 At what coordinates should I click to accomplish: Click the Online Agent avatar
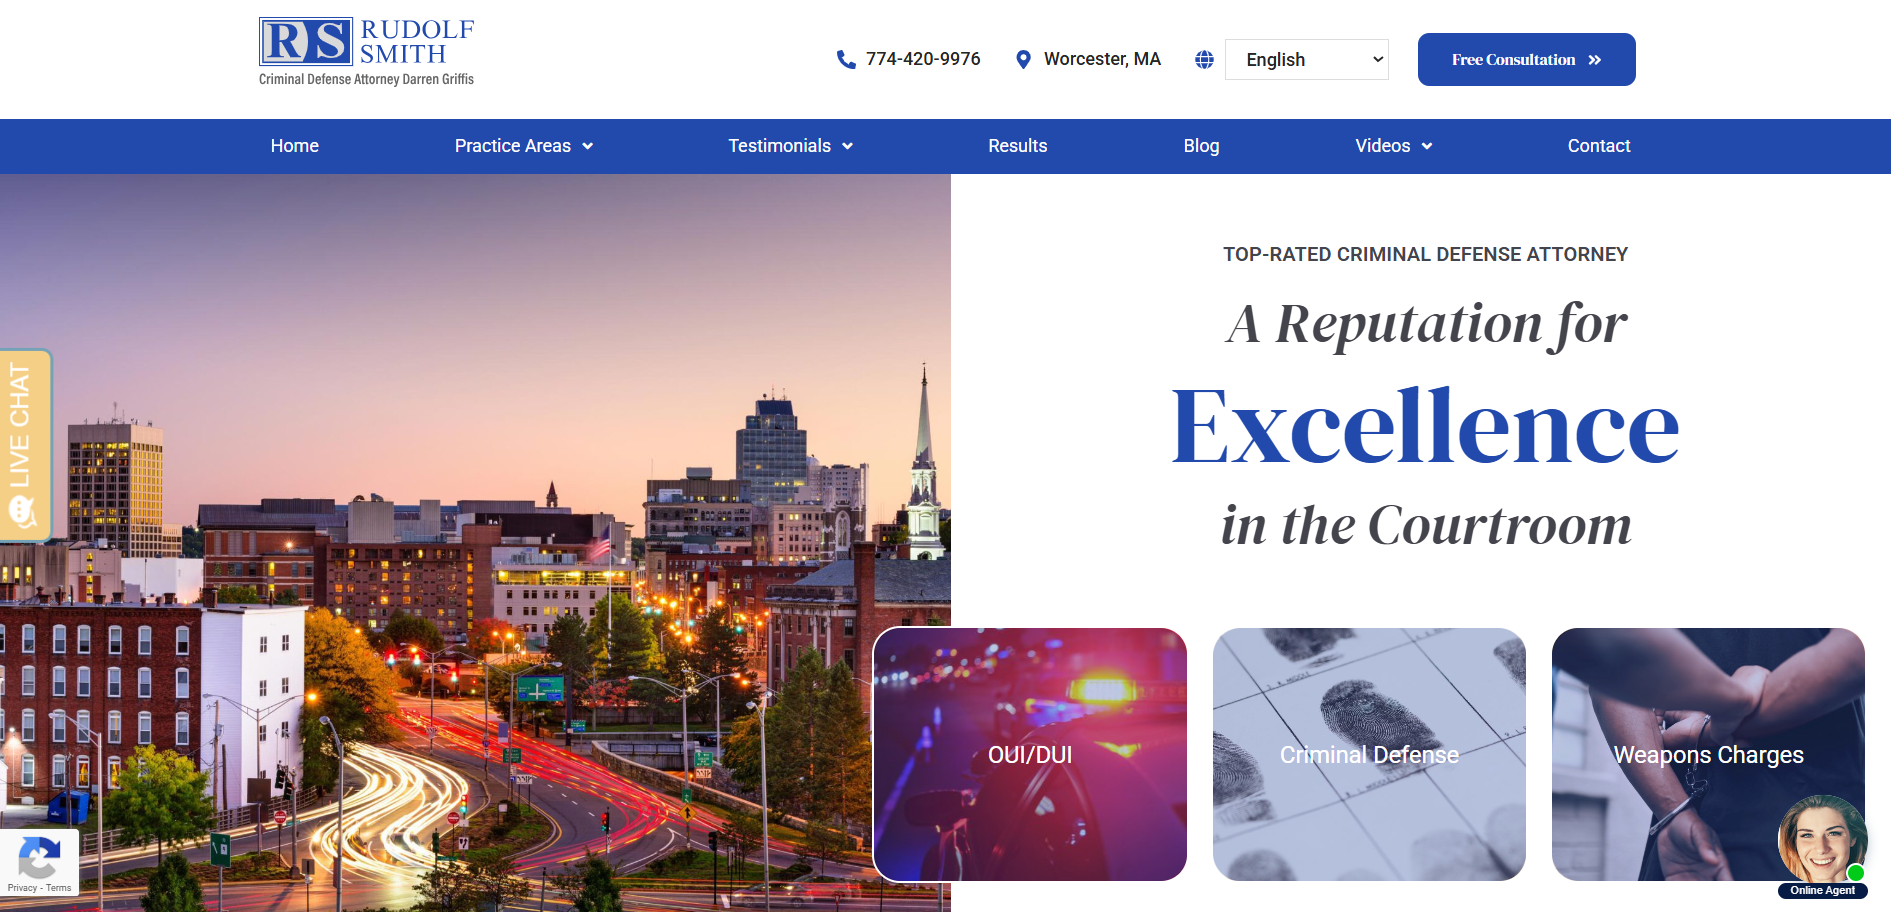click(x=1821, y=841)
